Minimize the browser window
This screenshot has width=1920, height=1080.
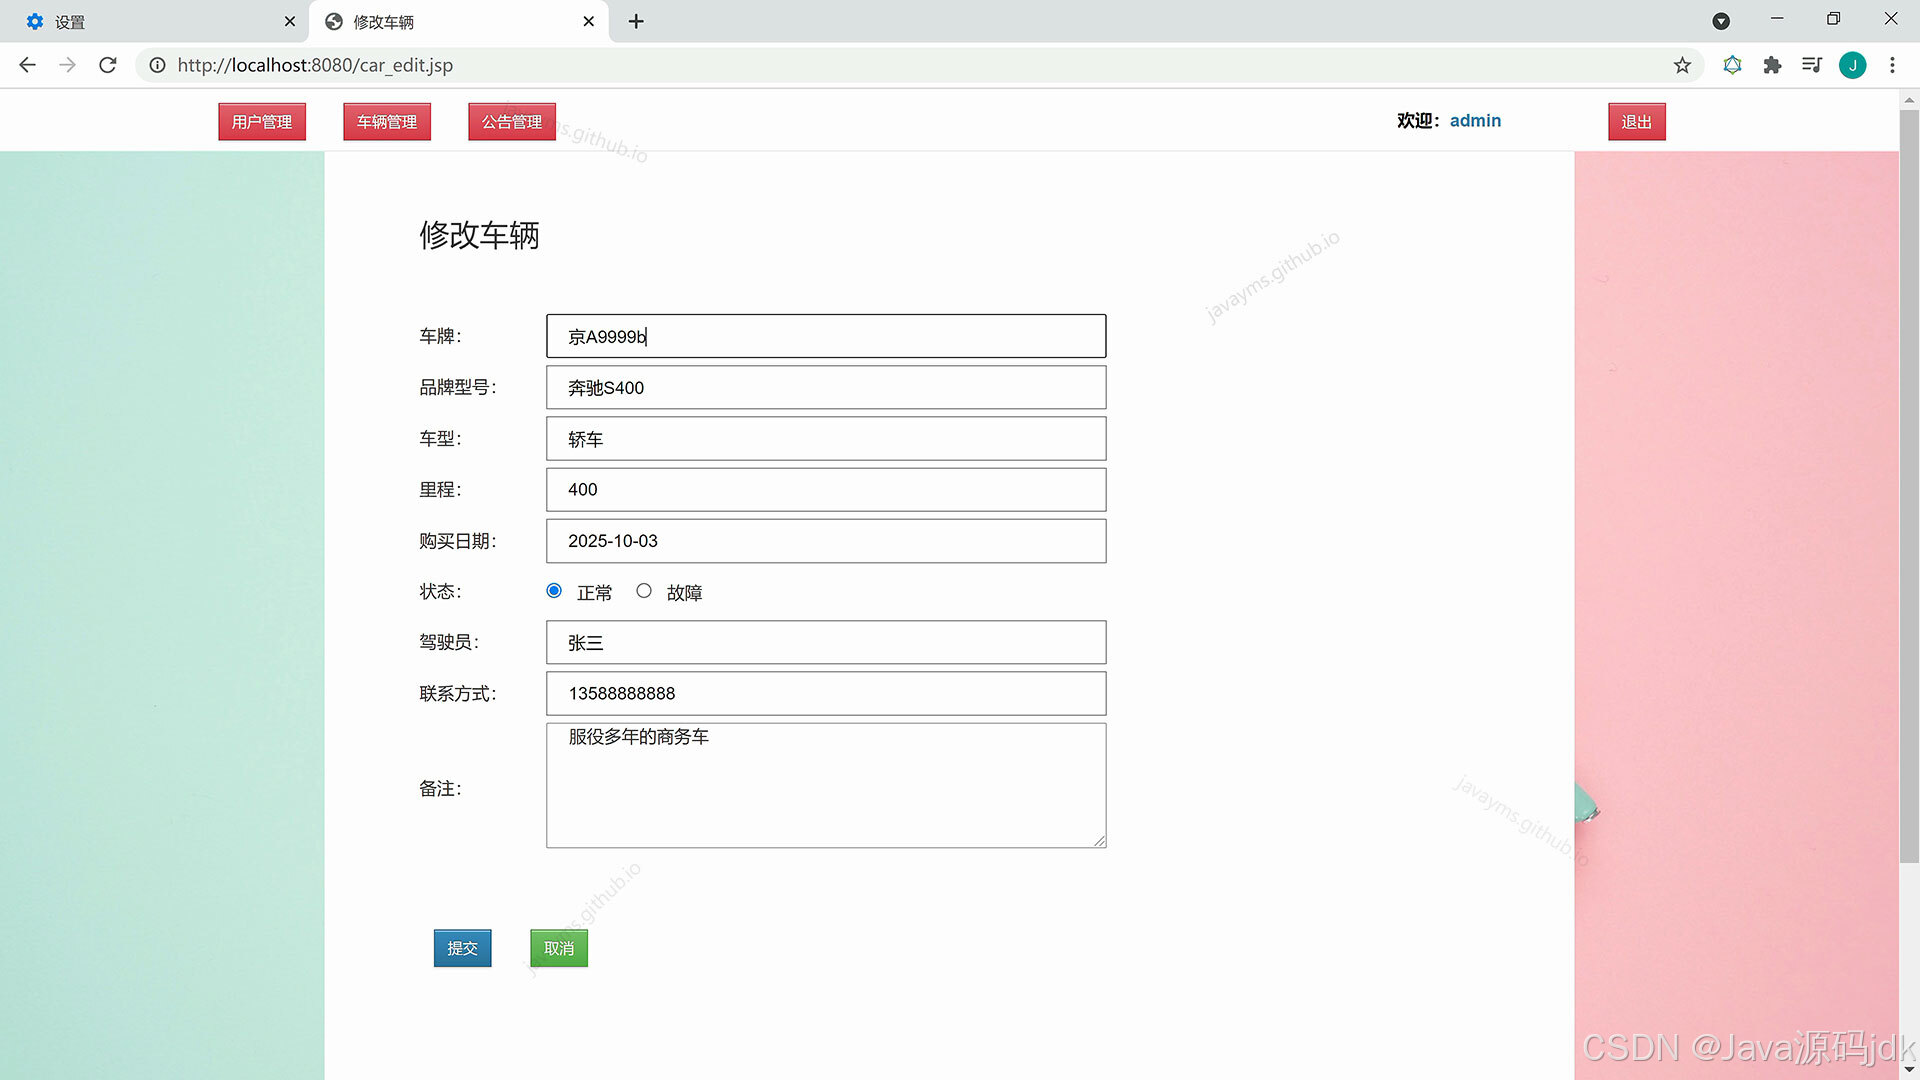pos(1777,19)
